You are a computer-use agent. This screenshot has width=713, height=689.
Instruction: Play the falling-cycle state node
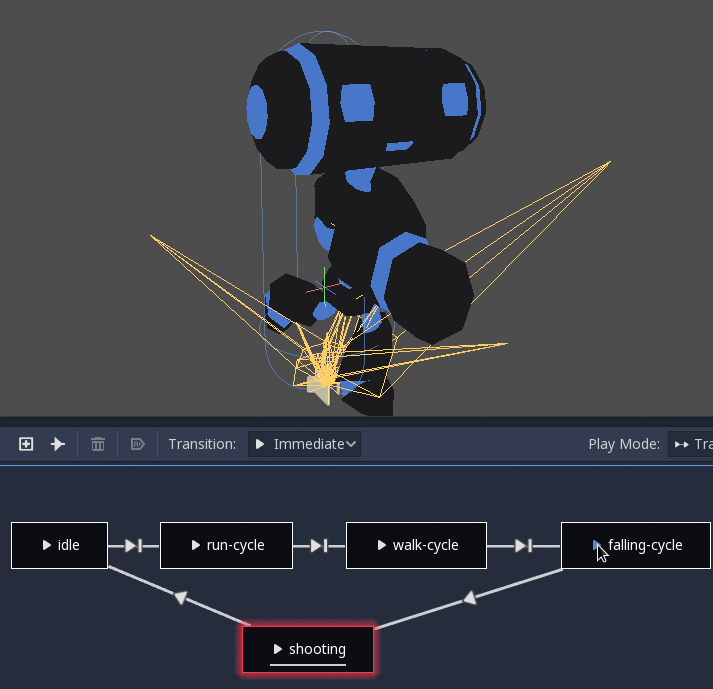[x=597, y=545]
